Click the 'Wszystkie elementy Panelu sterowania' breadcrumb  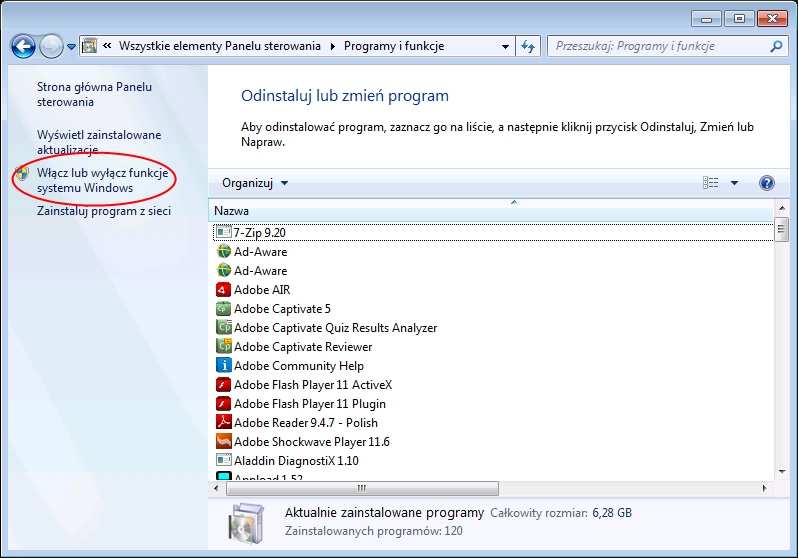(x=220, y=46)
